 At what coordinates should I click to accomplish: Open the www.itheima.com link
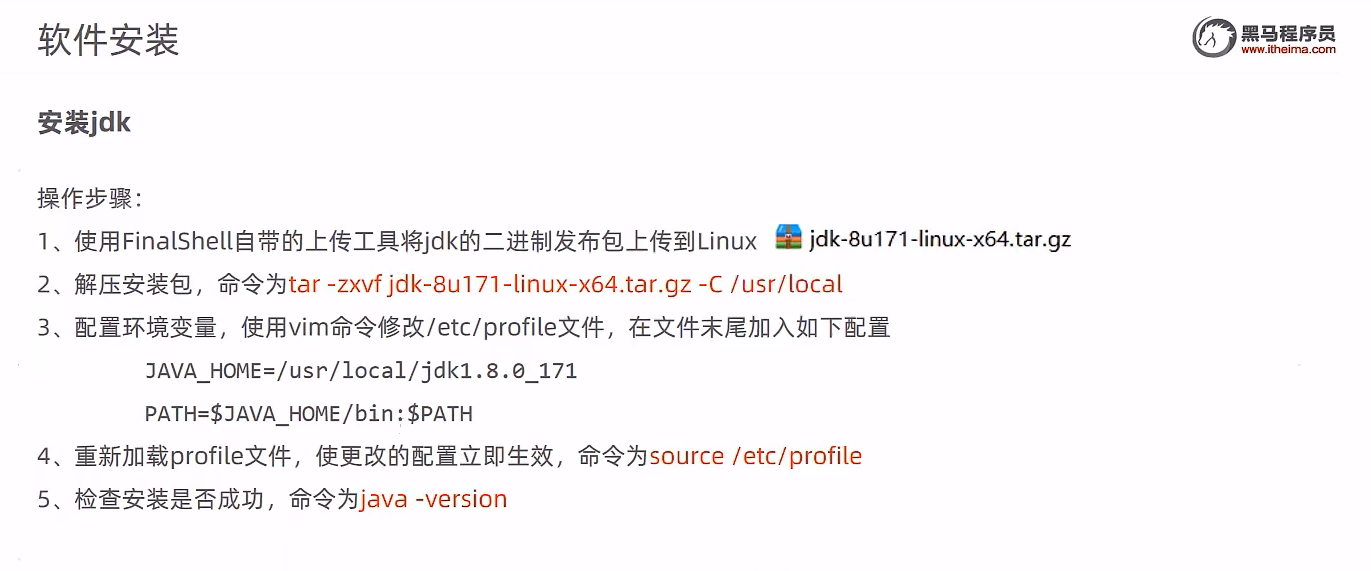1288,50
